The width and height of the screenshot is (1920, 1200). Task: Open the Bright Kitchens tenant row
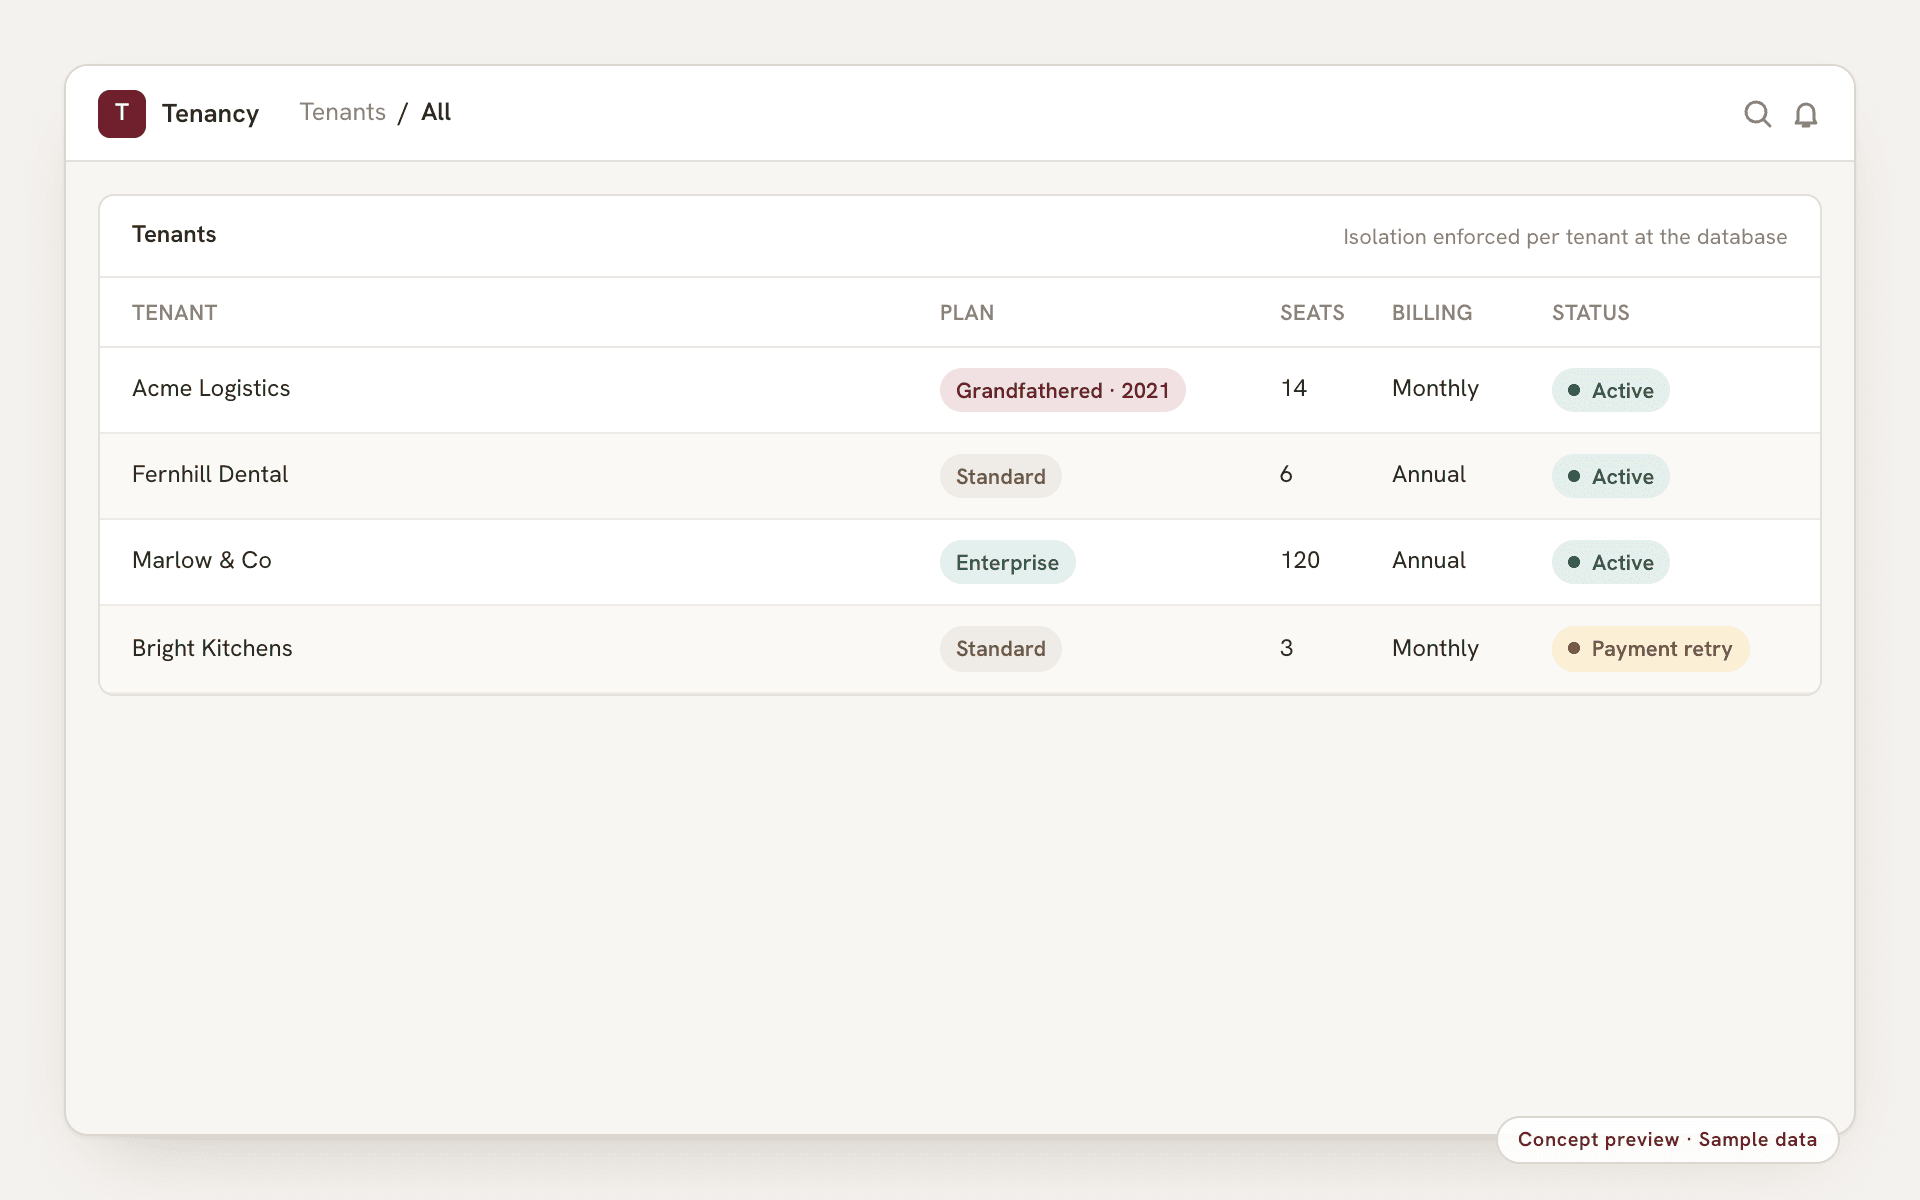960,648
